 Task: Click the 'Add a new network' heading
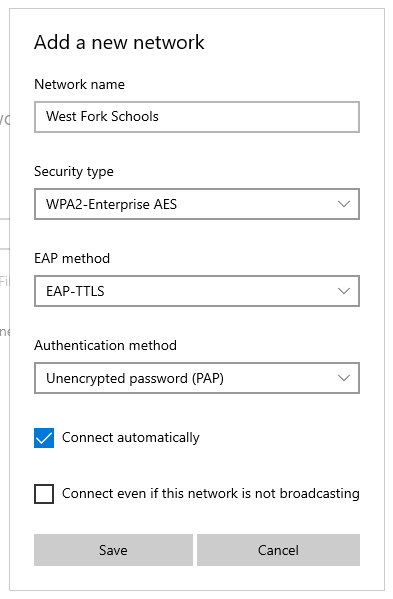(119, 42)
